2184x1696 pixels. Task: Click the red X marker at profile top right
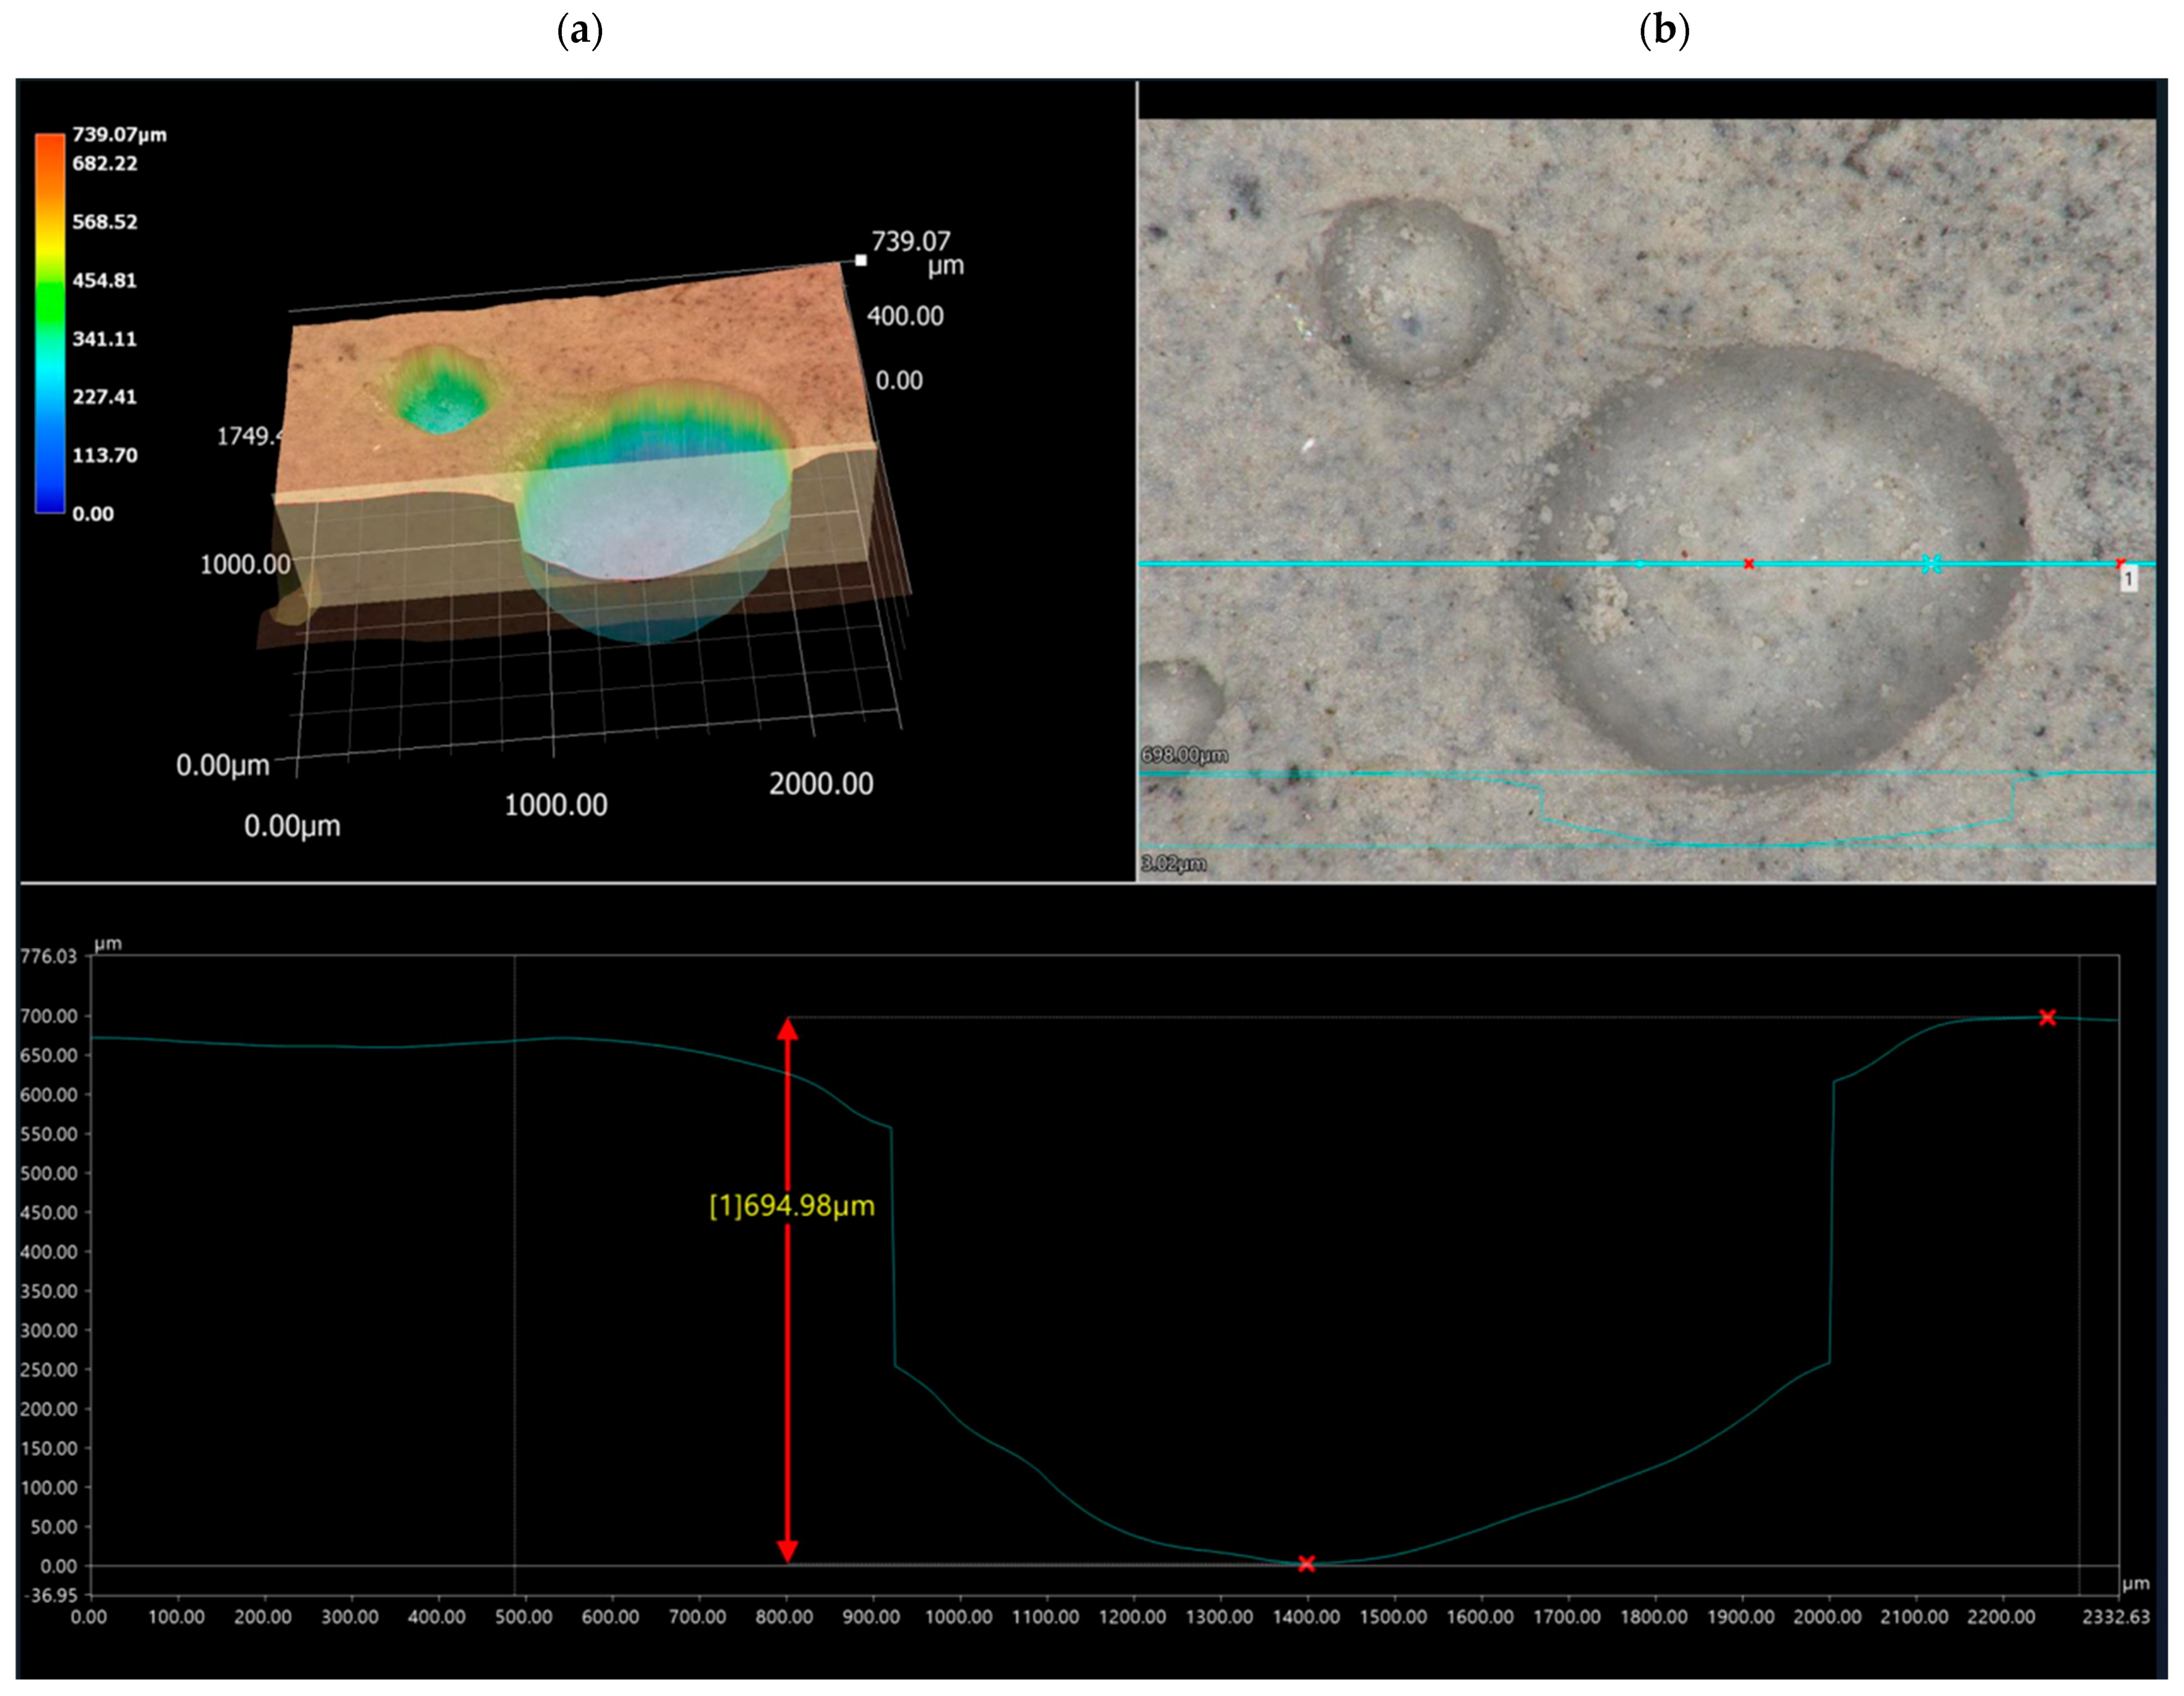pos(2047,1017)
